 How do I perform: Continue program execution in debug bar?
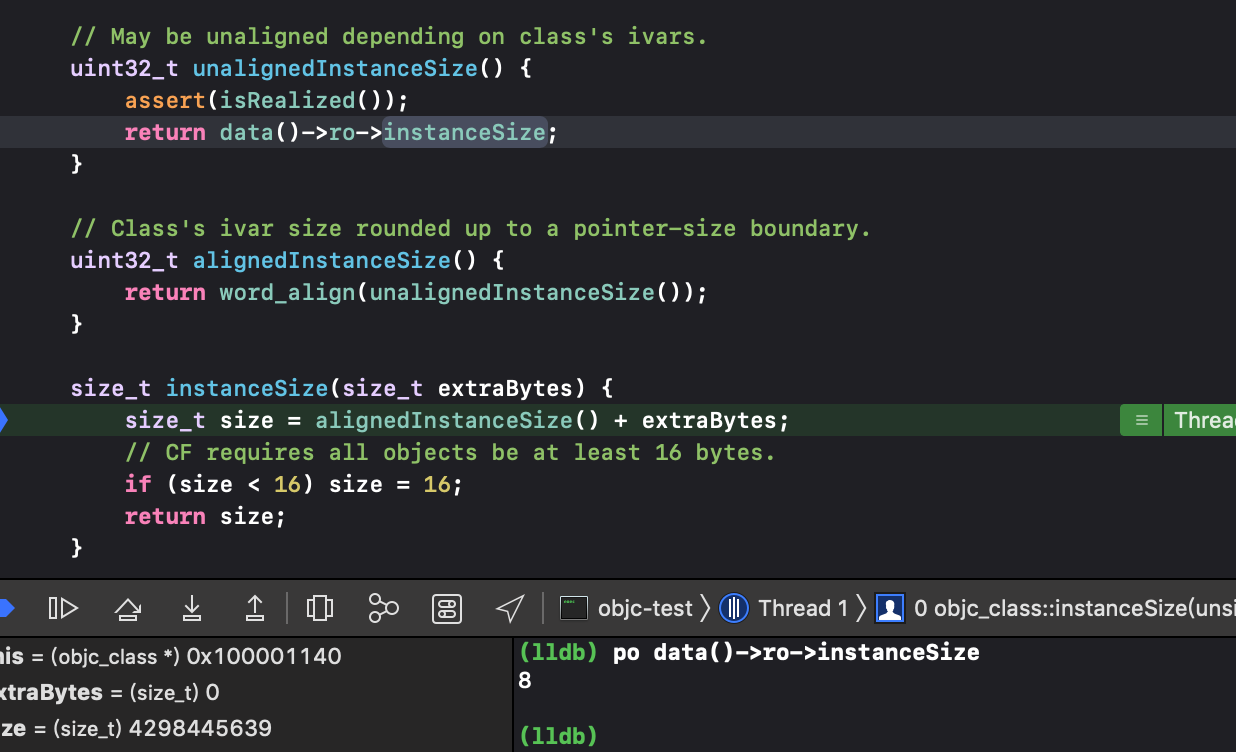click(x=63, y=608)
